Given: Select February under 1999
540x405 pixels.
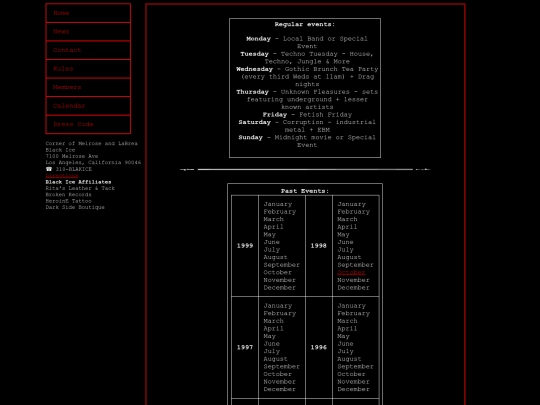Looking at the screenshot, I should click(x=280, y=212).
